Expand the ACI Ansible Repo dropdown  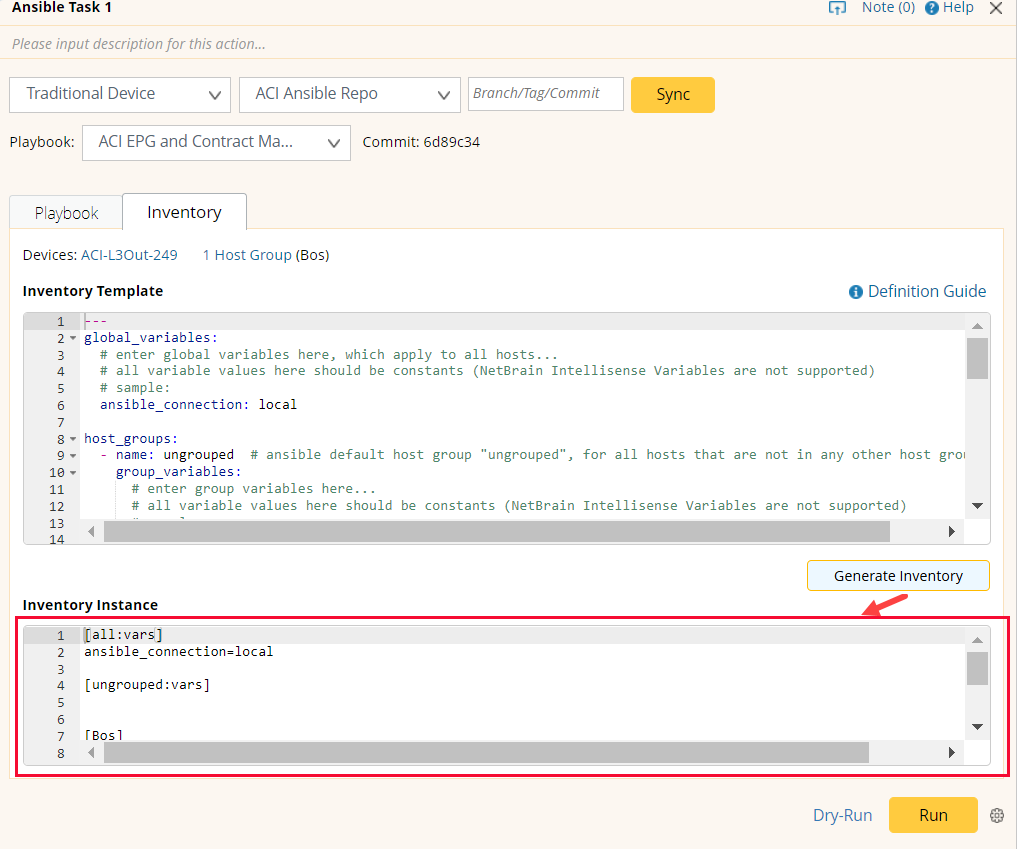point(349,94)
